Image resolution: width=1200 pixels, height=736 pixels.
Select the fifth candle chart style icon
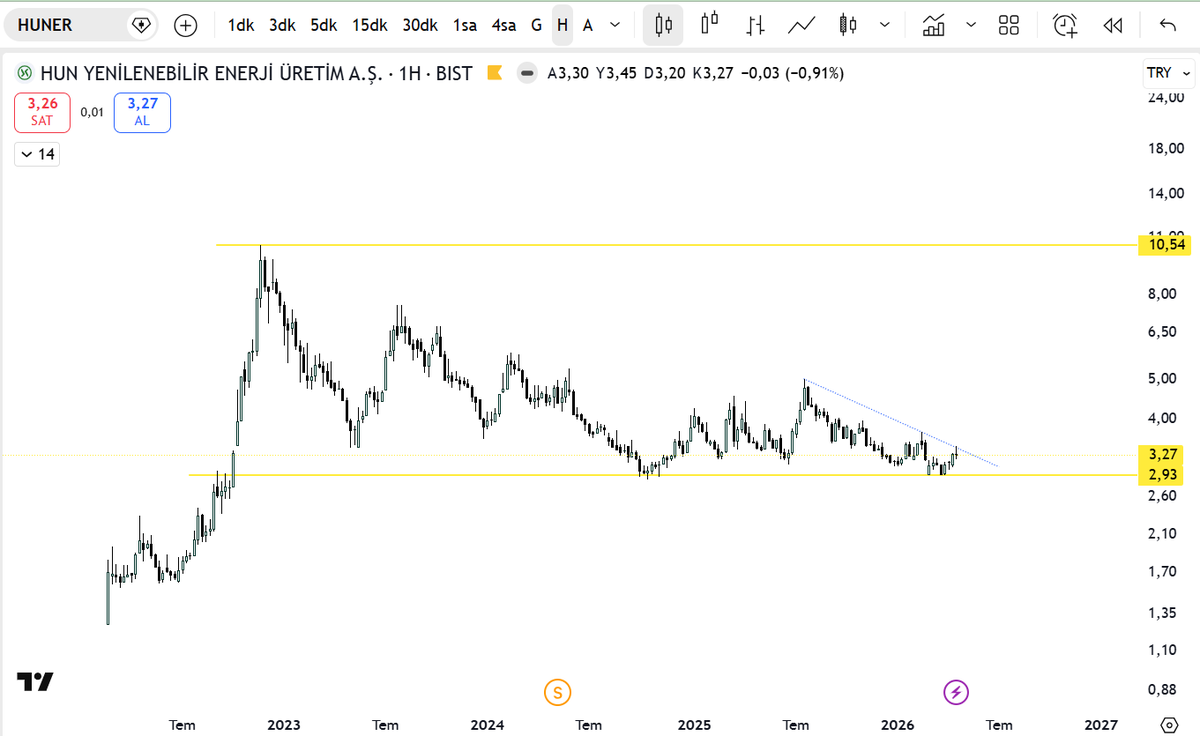coord(849,25)
